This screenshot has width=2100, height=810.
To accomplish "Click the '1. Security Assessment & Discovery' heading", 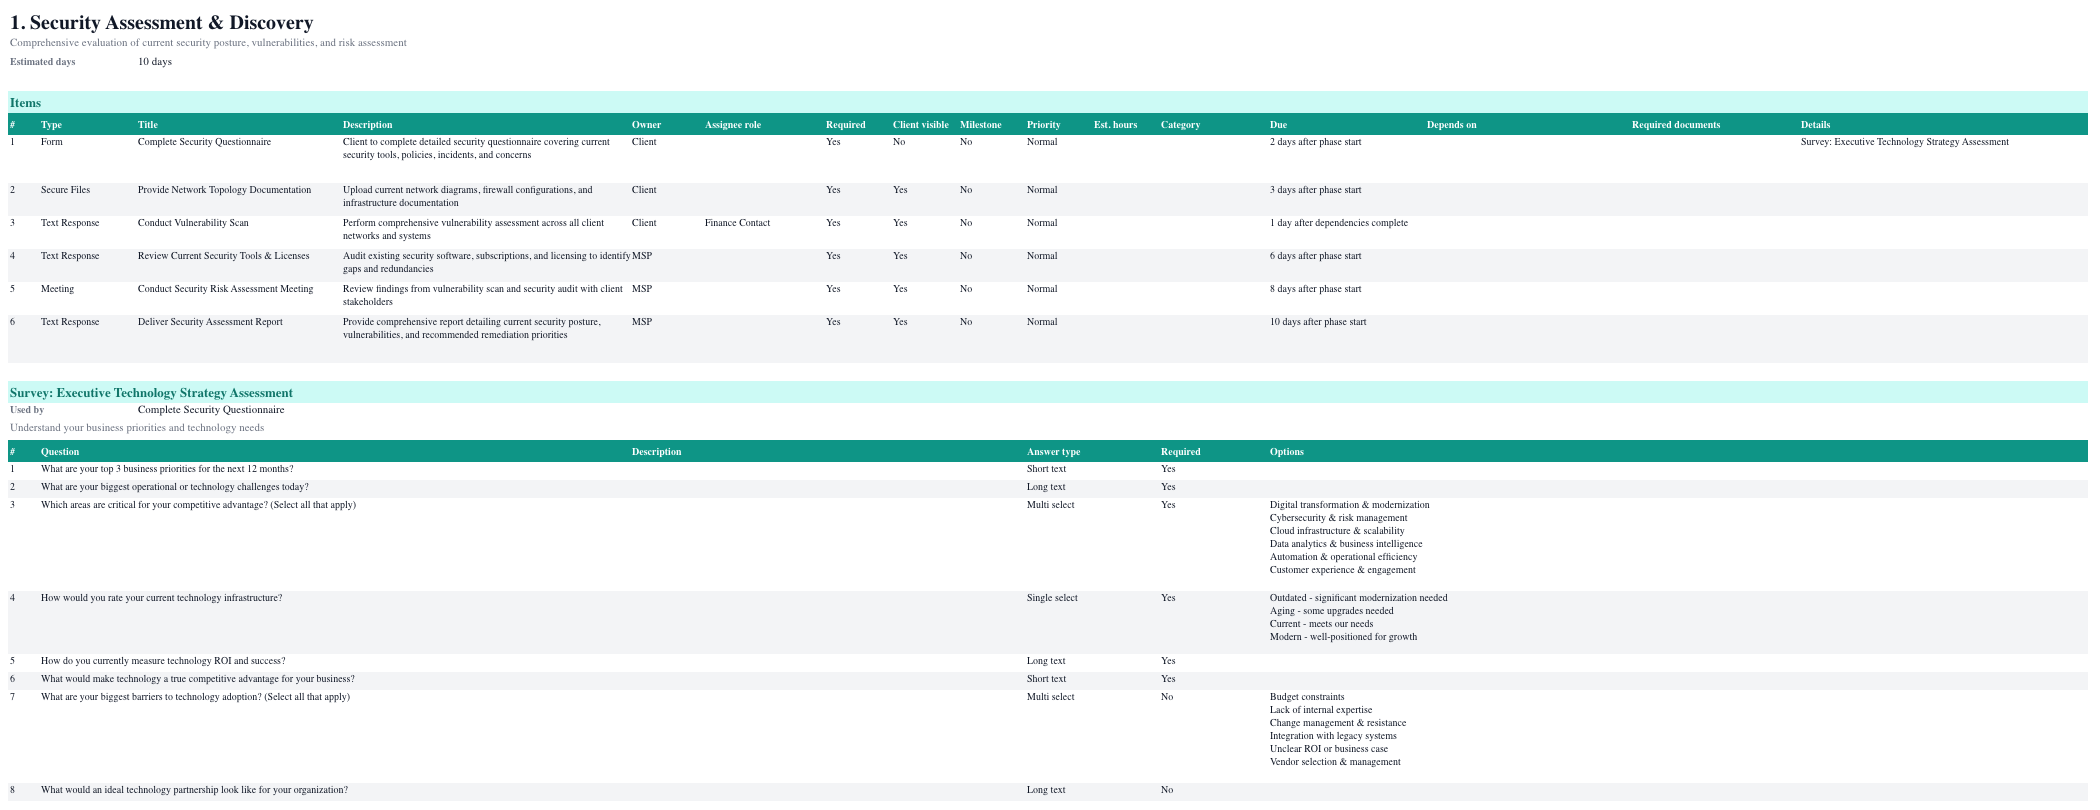I will pos(161,22).
